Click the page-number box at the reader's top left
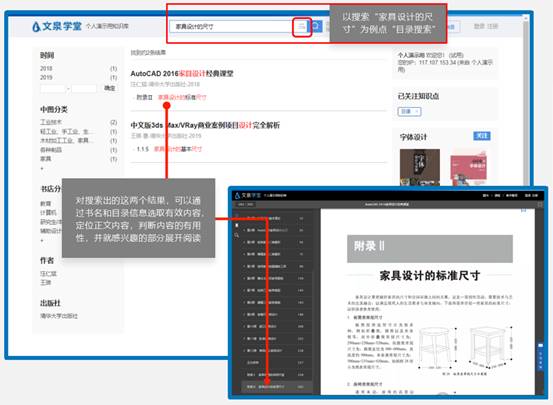 tap(245, 204)
